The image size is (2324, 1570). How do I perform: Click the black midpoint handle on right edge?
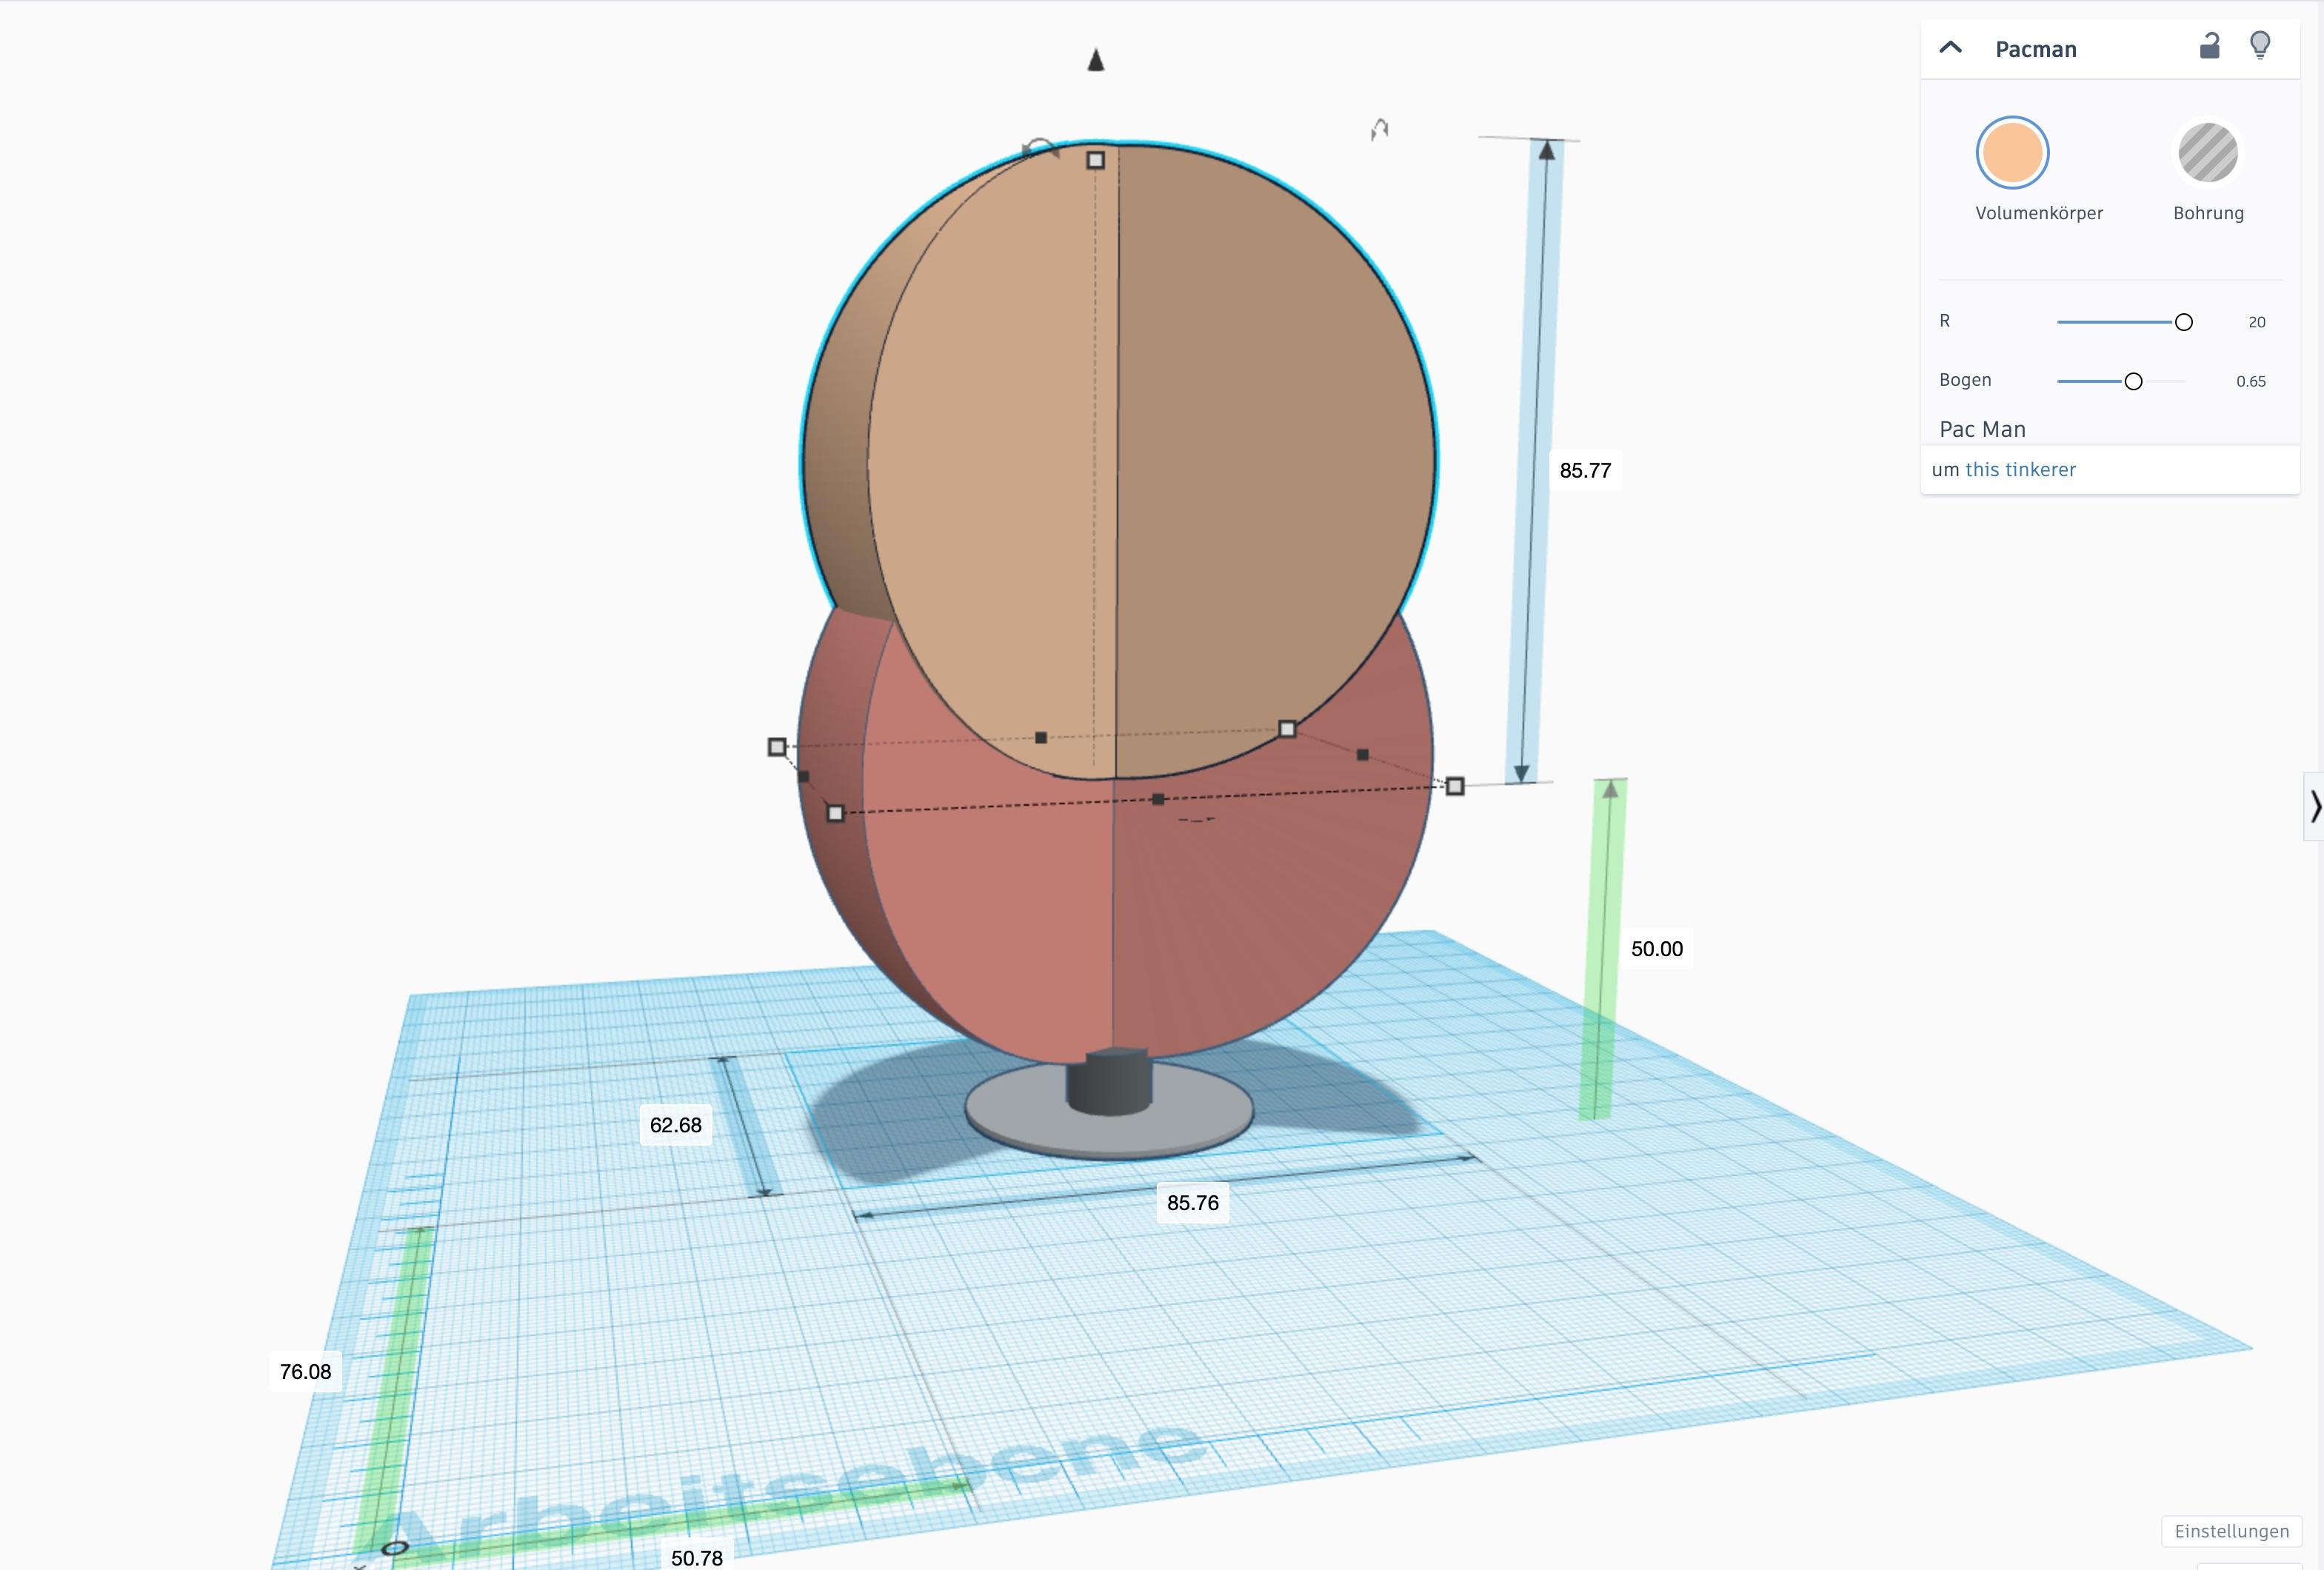(1362, 755)
